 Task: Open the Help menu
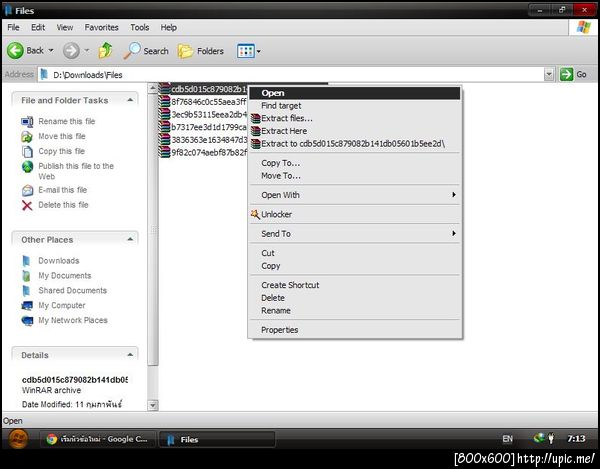click(168, 28)
